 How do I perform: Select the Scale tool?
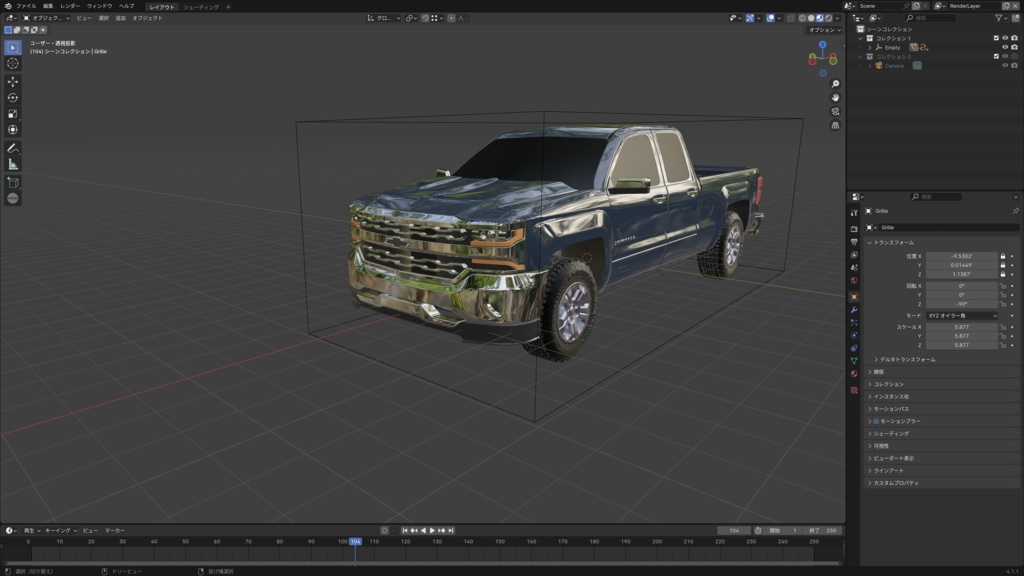click(x=12, y=114)
